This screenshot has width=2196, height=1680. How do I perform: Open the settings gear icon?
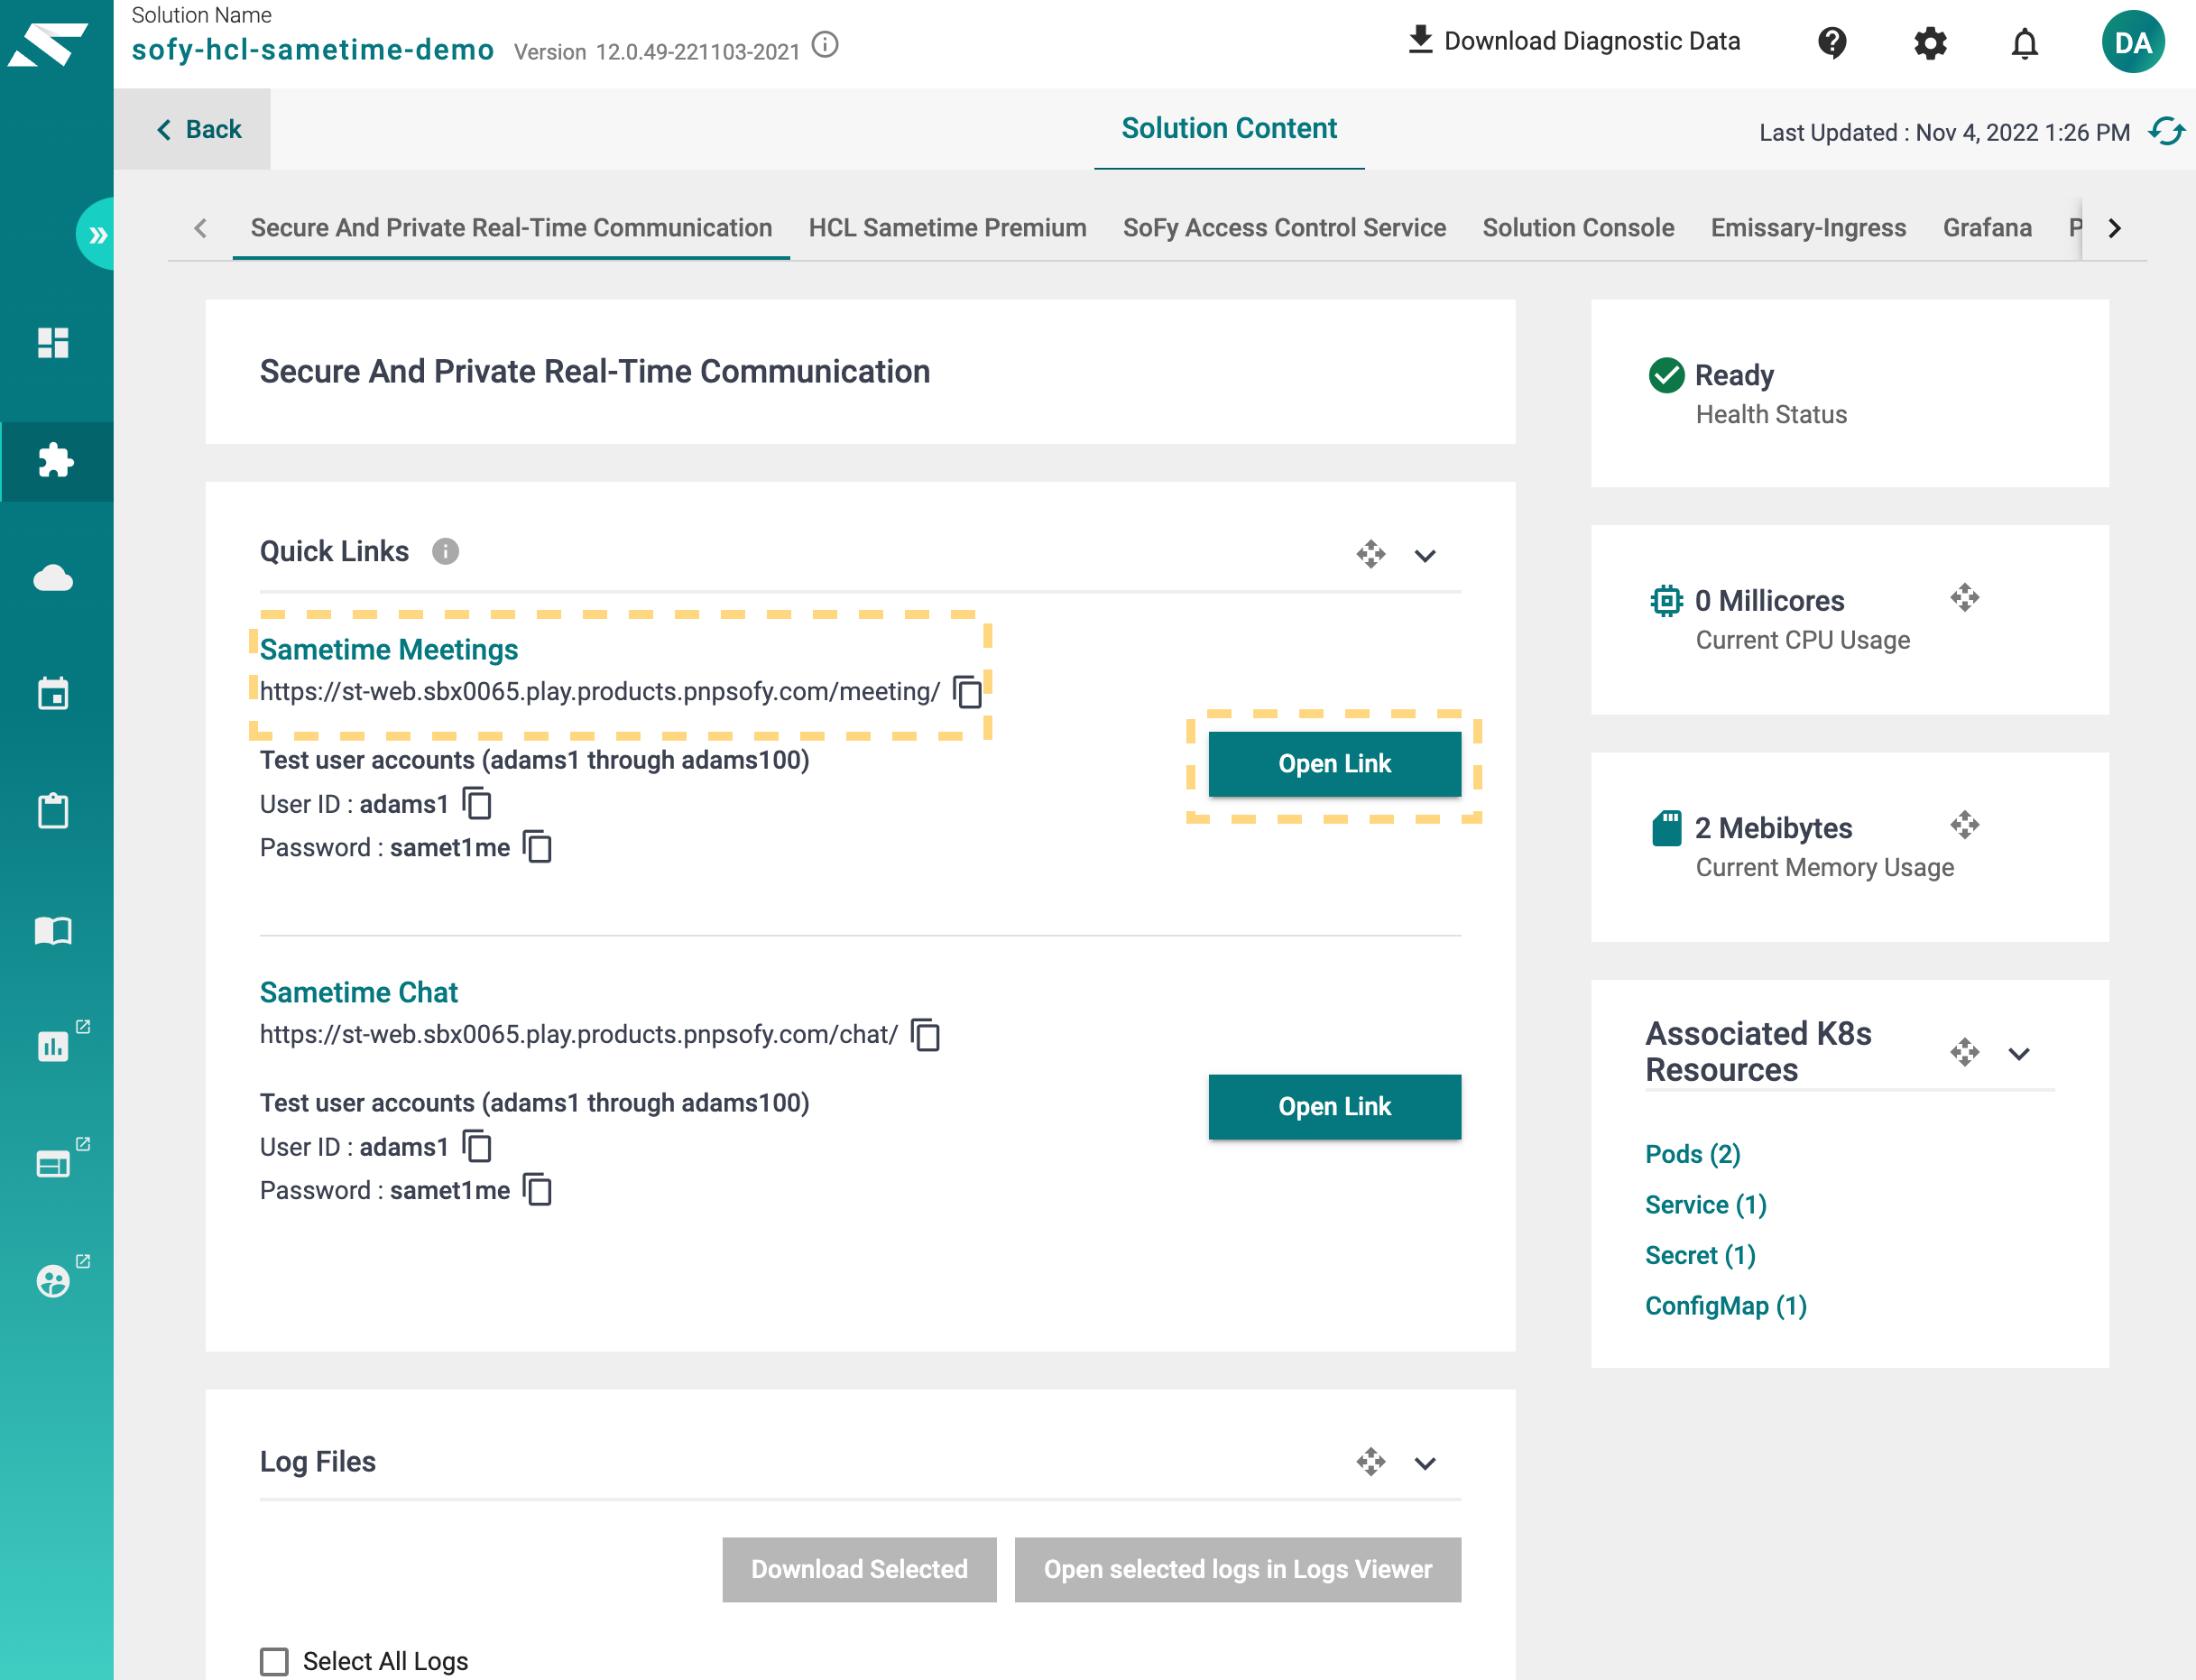point(1929,43)
